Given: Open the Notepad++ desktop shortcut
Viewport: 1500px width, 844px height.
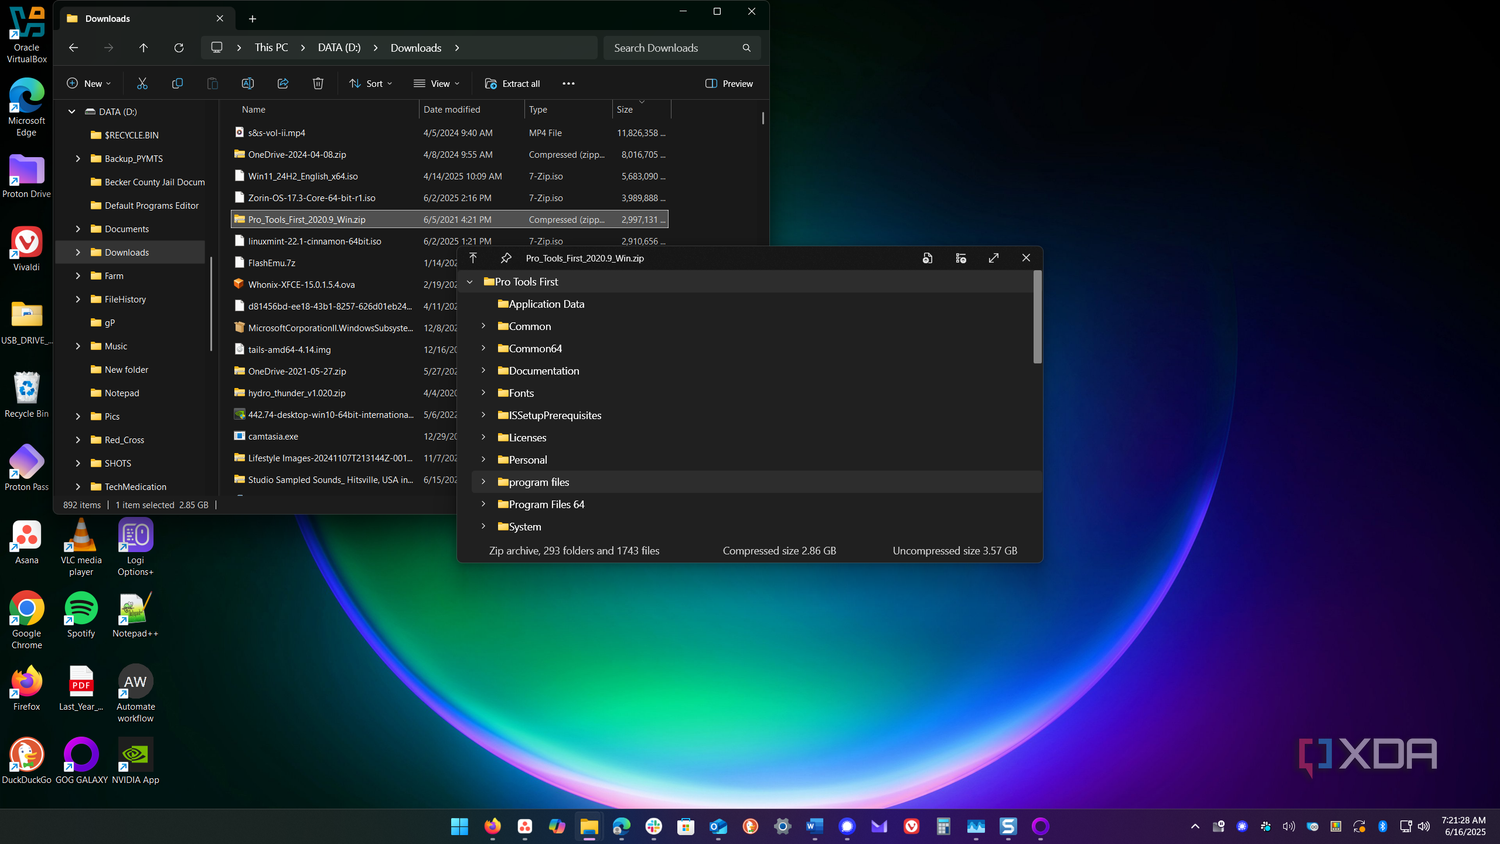Looking at the screenshot, I should (135, 615).
